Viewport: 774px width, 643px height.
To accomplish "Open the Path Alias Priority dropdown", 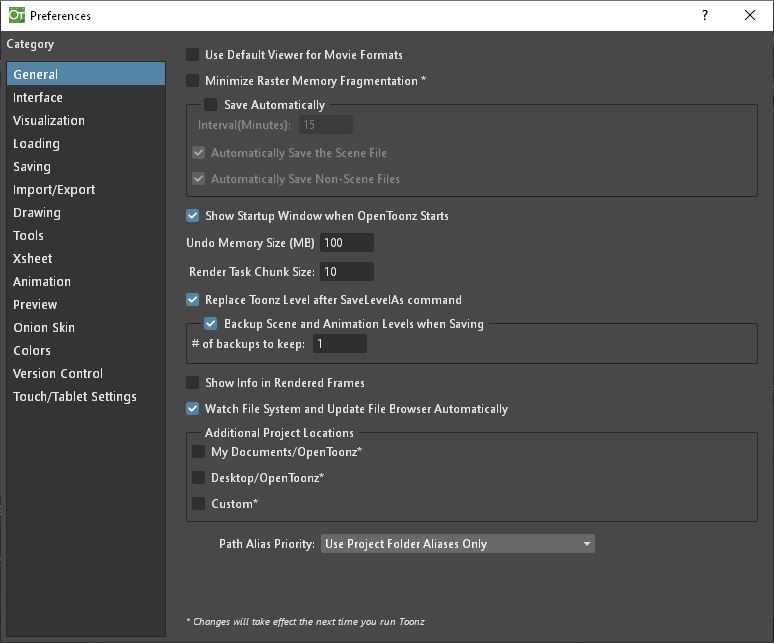I will [458, 544].
